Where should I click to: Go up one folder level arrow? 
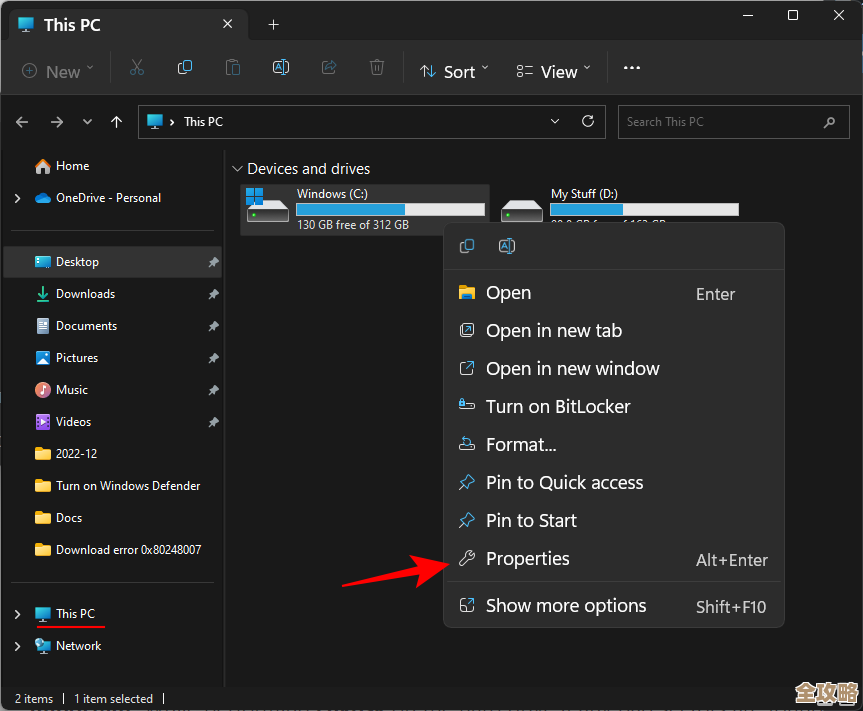pyautogui.click(x=117, y=122)
